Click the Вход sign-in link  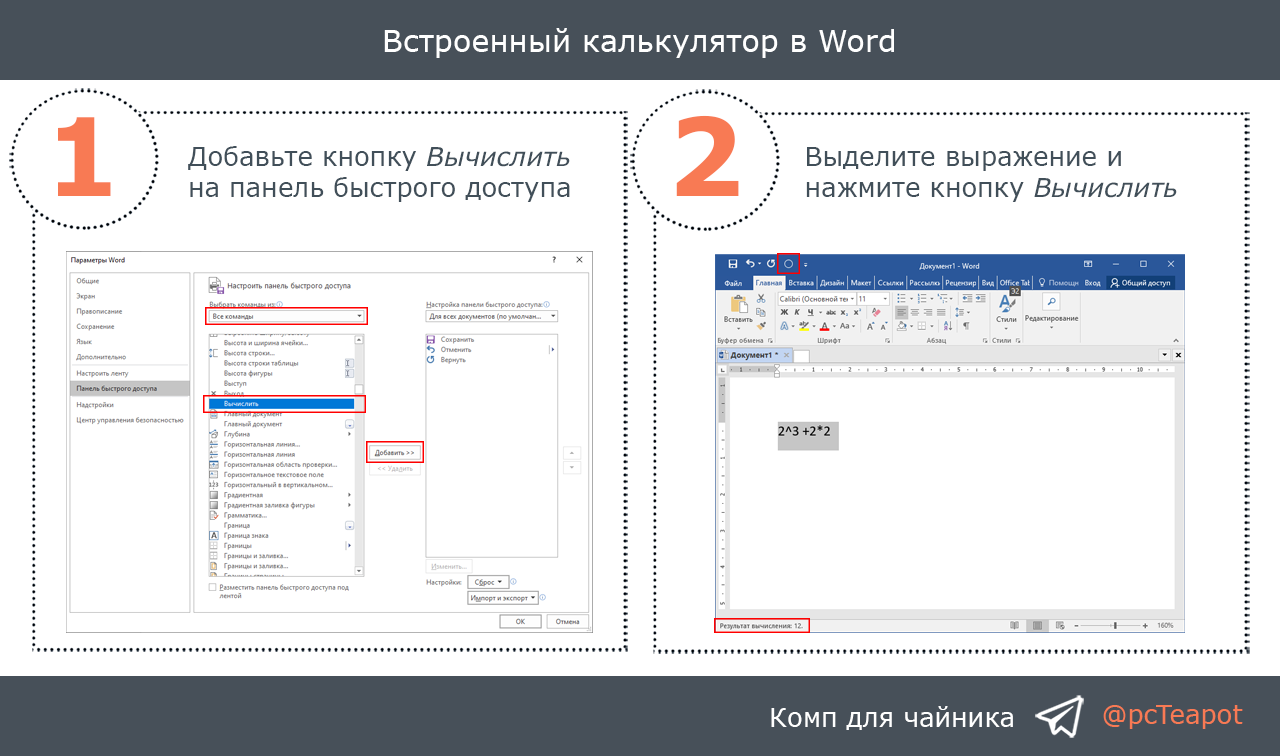1092,283
